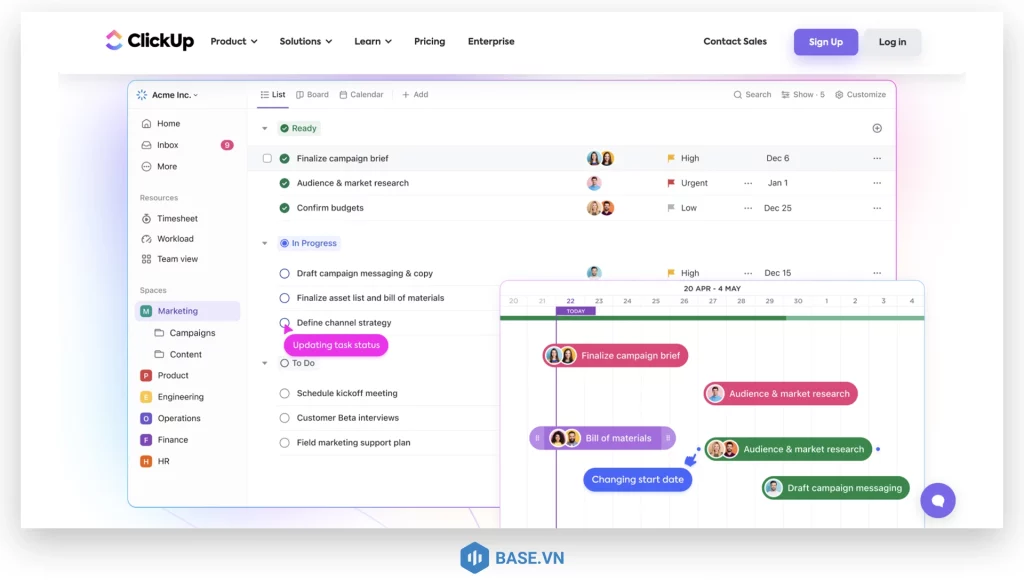The height and width of the screenshot is (587, 1024).
Task: Expand the Product dropdown in navigation
Action: point(234,42)
